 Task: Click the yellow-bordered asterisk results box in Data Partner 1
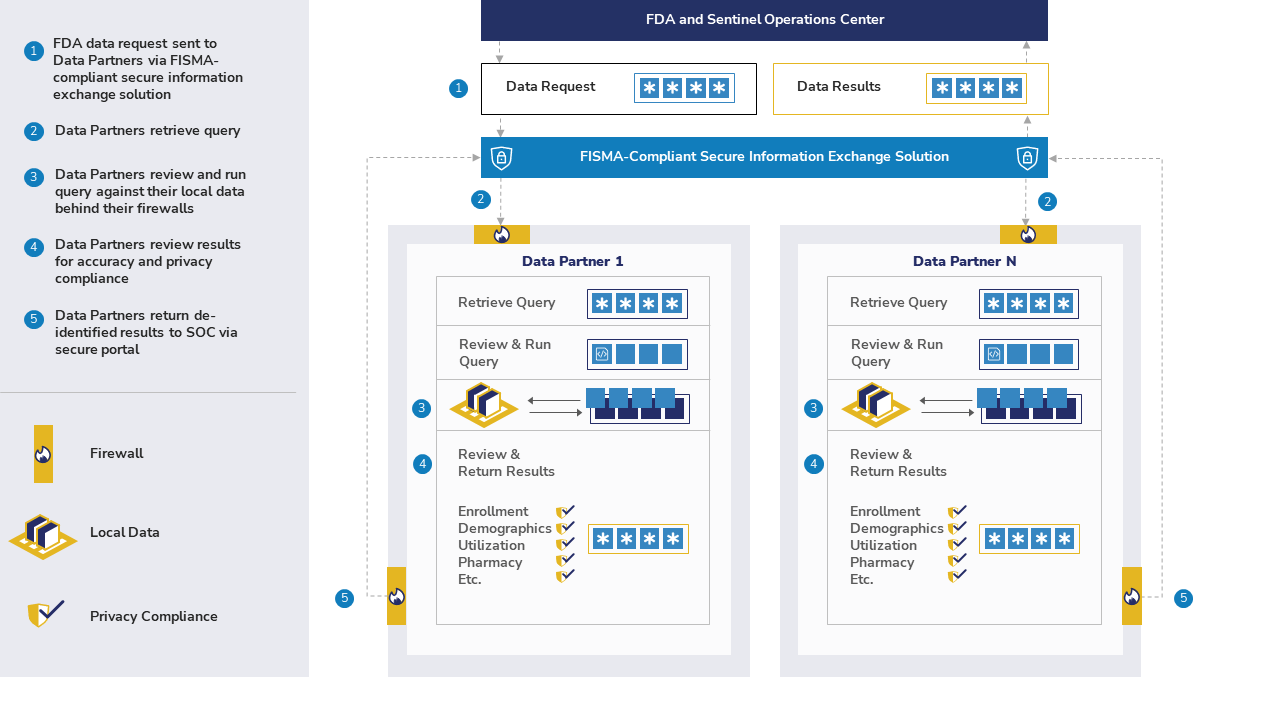tap(638, 539)
